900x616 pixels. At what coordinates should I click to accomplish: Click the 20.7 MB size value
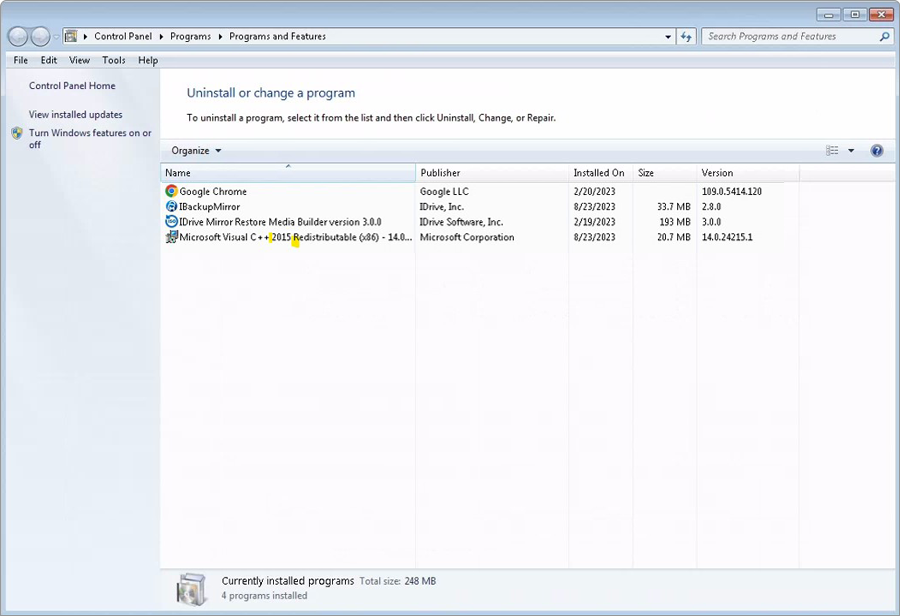click(674, 237)
